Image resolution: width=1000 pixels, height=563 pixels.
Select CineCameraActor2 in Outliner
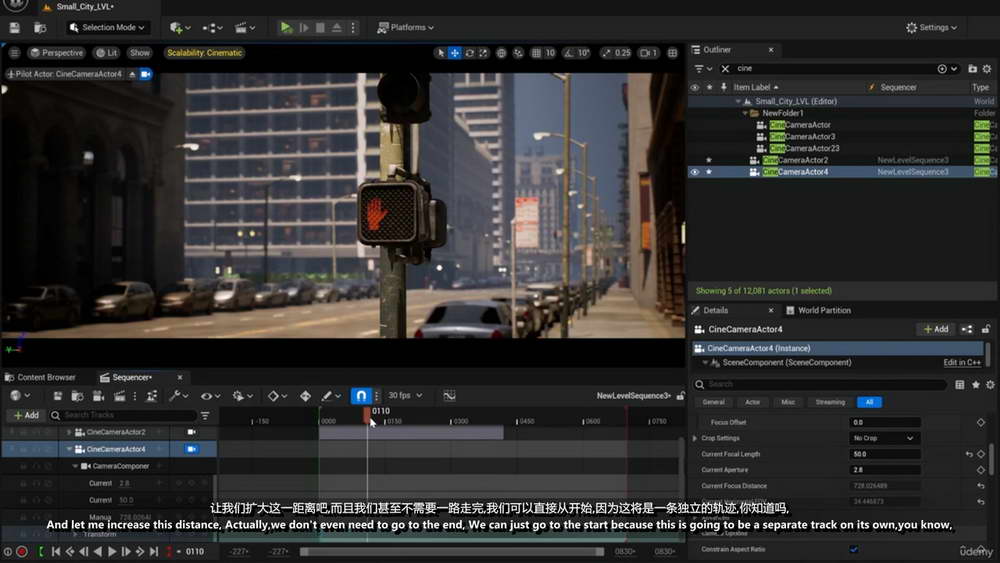(x=795, y=160)
